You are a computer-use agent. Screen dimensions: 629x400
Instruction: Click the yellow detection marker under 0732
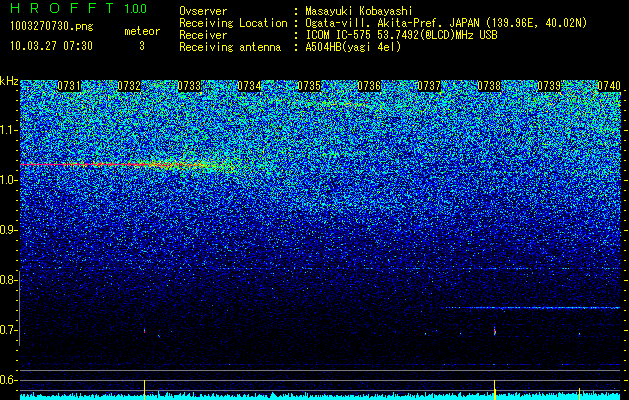(x=144, y=390)
